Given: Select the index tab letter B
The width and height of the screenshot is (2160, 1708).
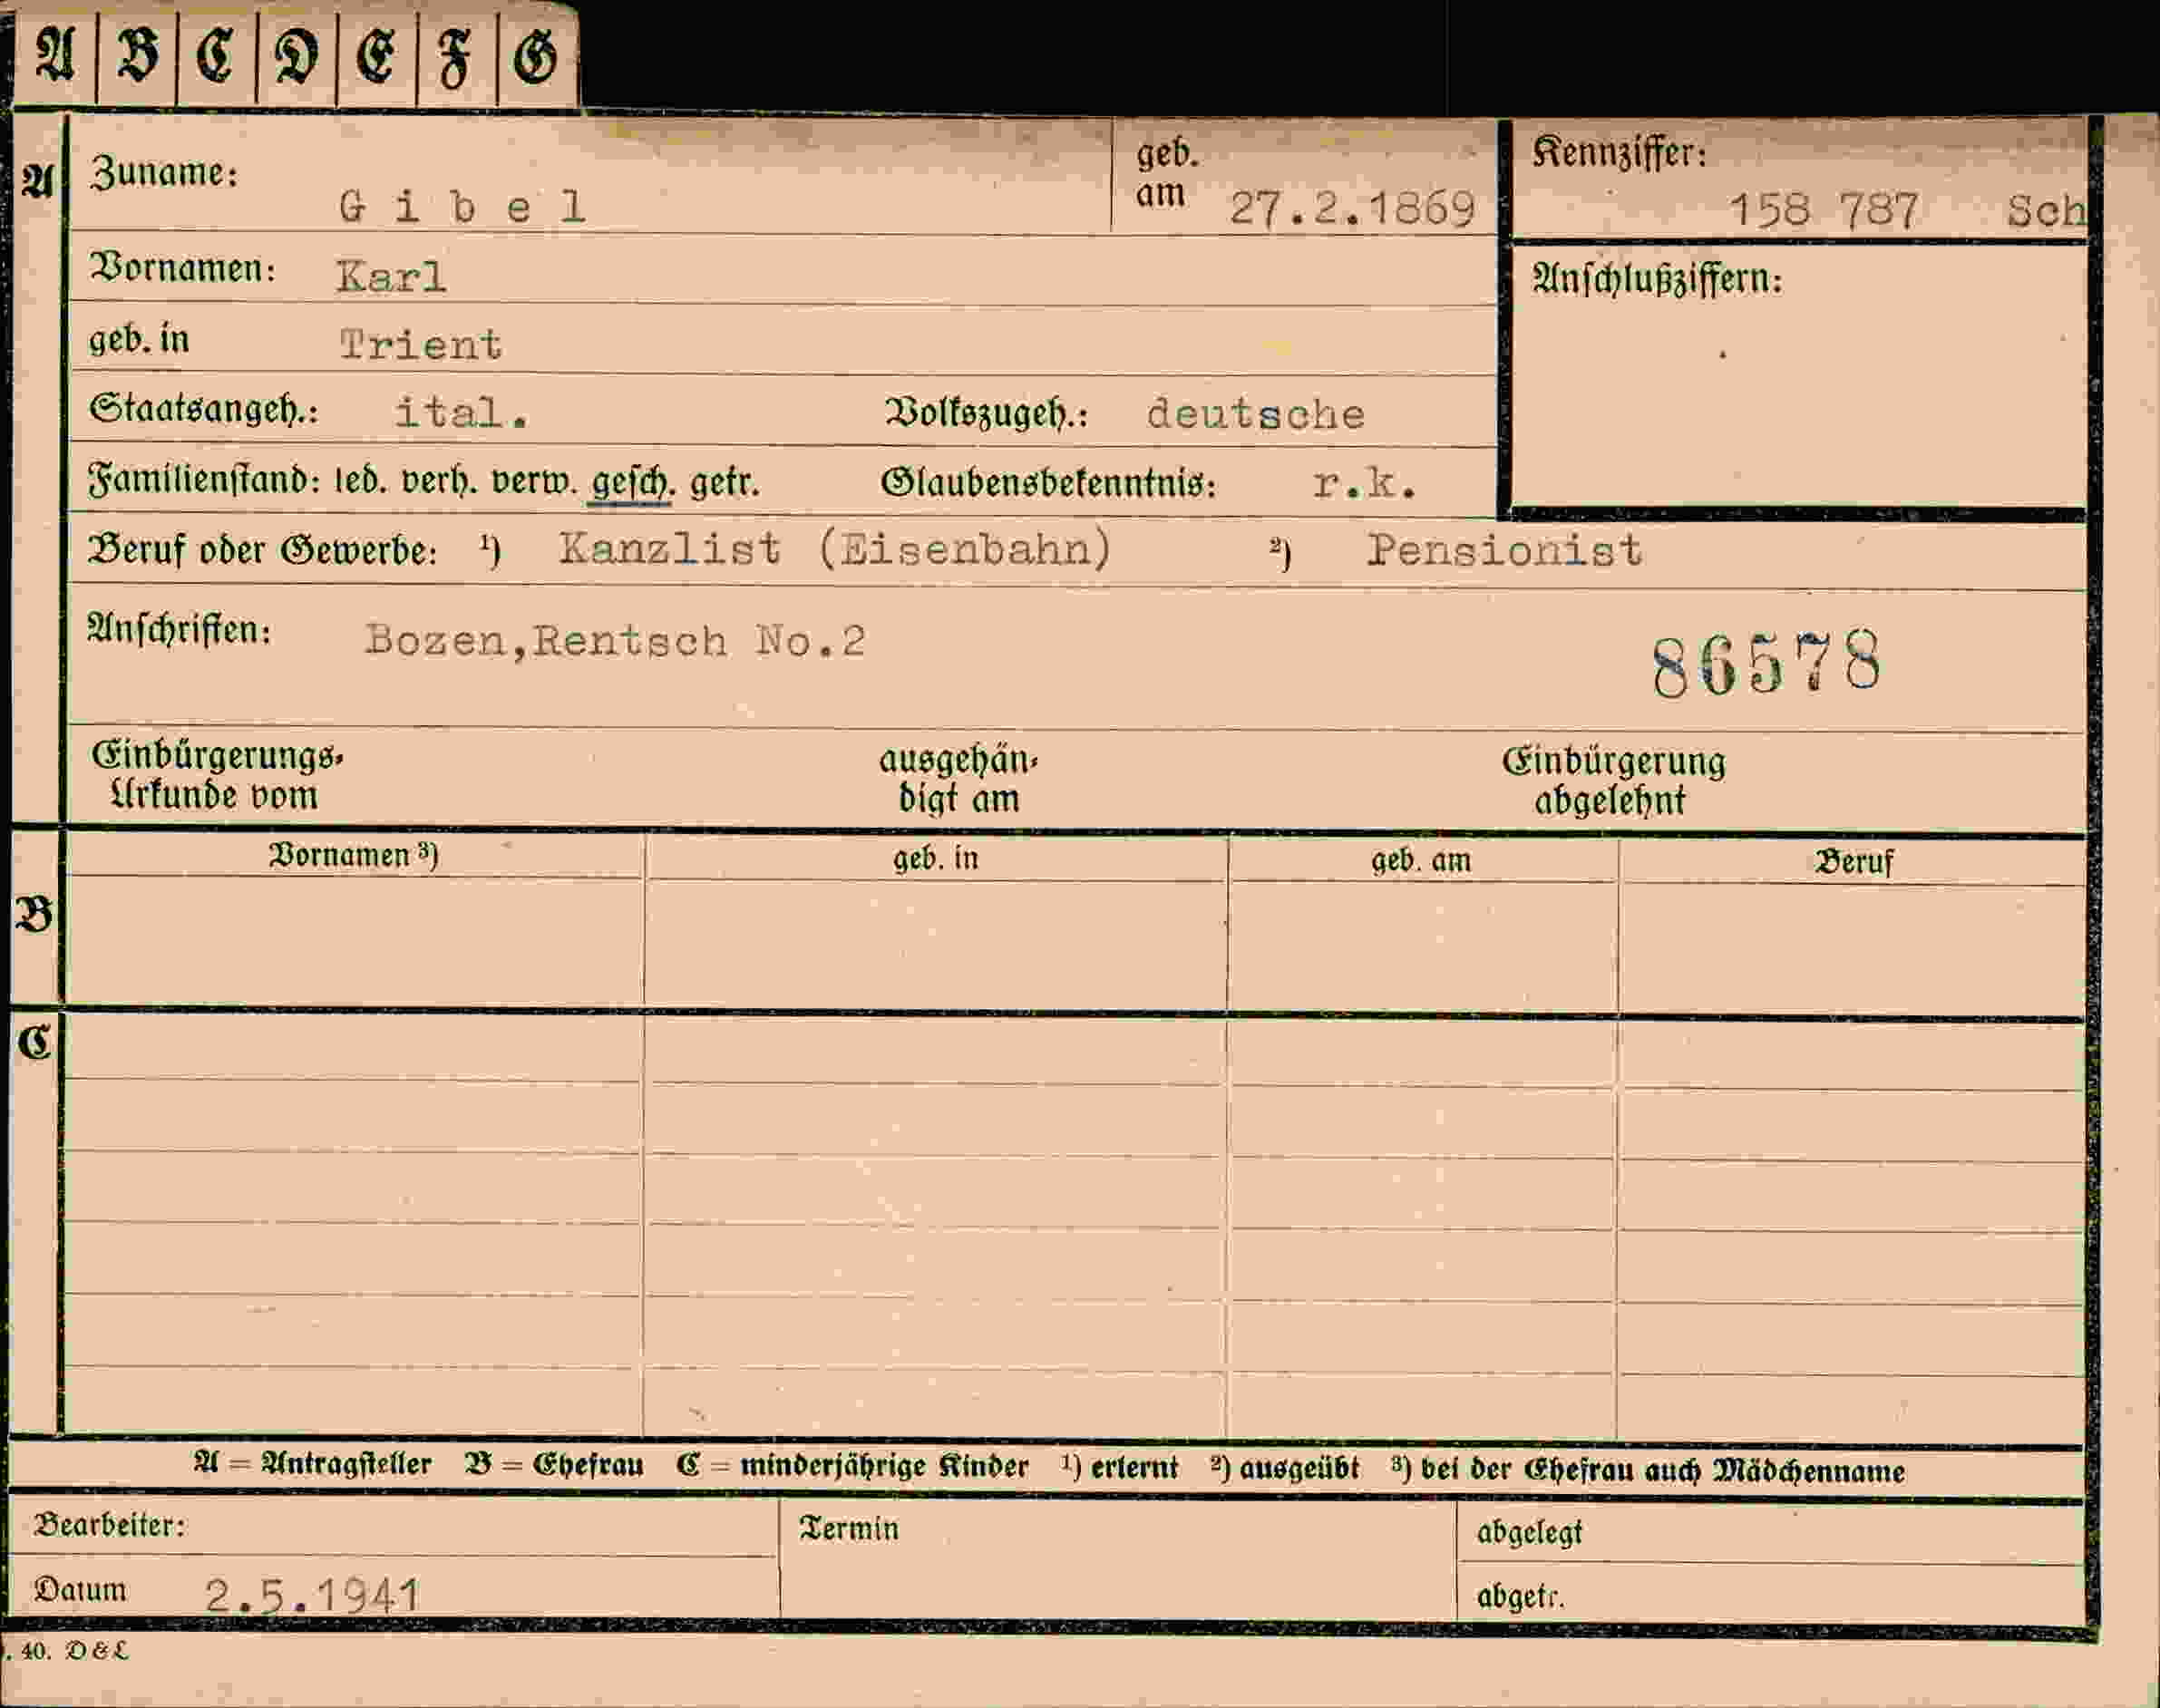Looking at the screenshot, I should click(x=138, y=55).
